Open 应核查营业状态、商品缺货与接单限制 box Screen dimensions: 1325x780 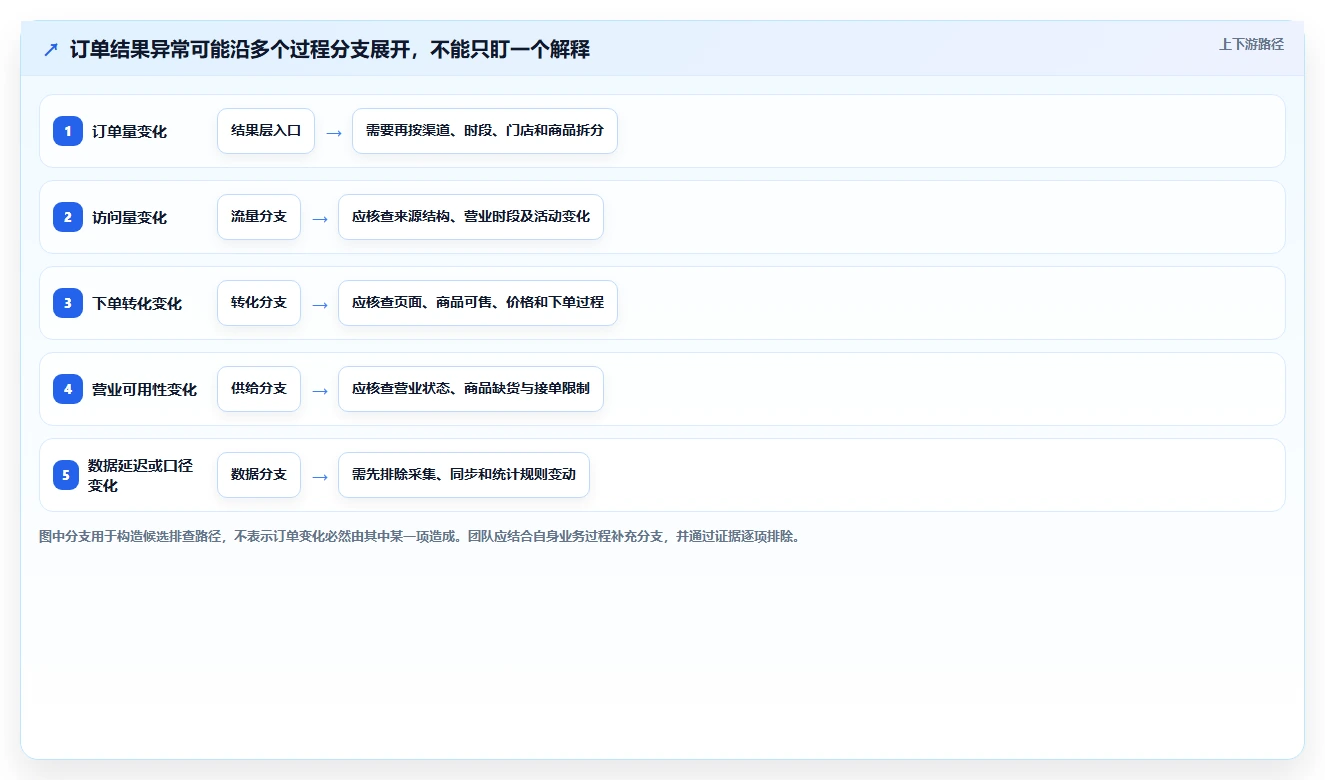[471, 389]
